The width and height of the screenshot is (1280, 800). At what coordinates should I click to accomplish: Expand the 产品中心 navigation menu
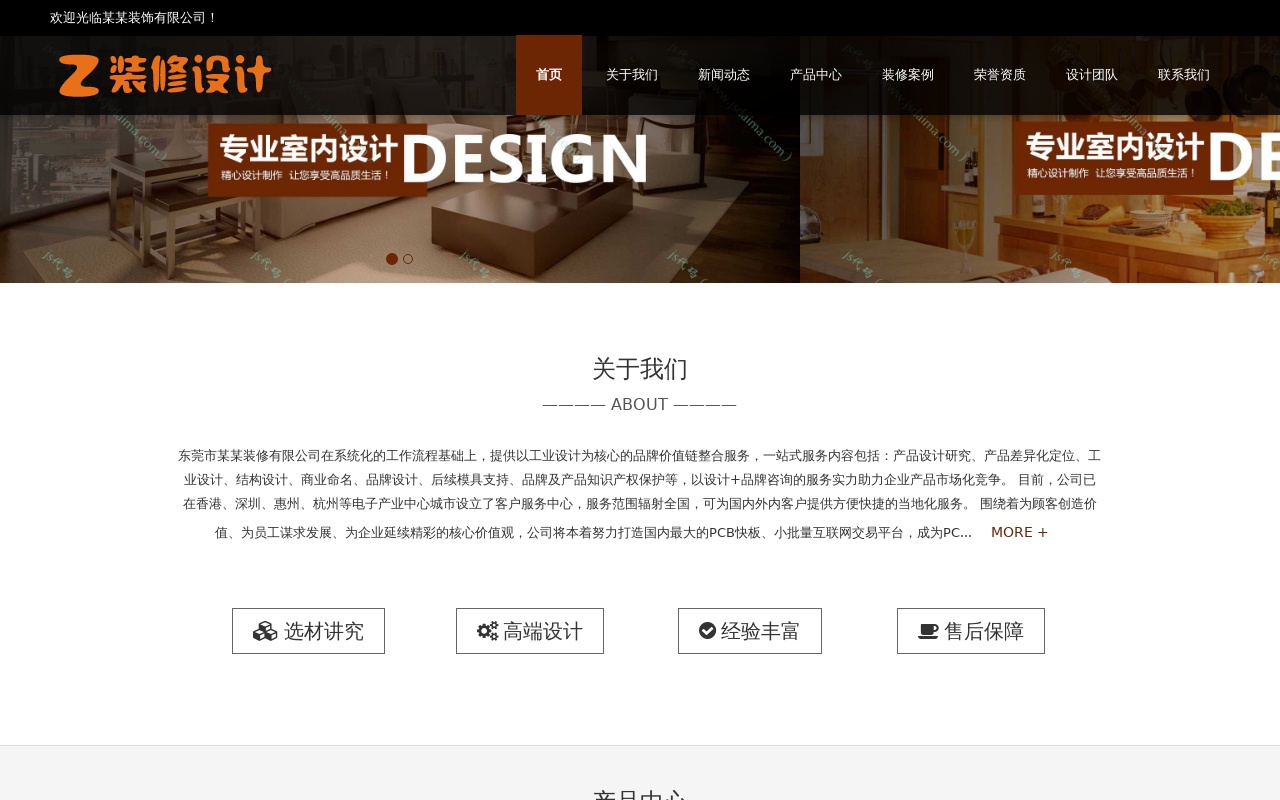816,75
